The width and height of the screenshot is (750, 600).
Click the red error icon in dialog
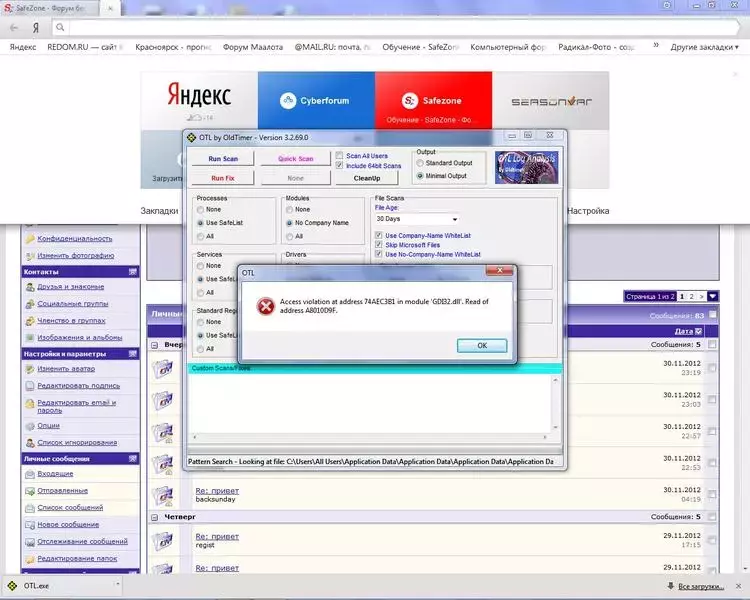pos(265,306)
